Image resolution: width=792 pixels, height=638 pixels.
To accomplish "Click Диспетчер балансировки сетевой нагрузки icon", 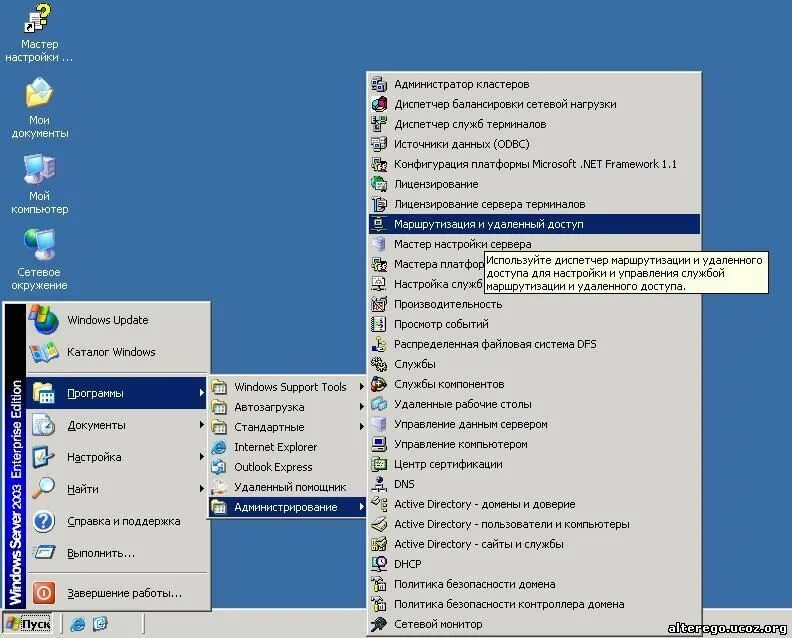I will coord(379,104).
